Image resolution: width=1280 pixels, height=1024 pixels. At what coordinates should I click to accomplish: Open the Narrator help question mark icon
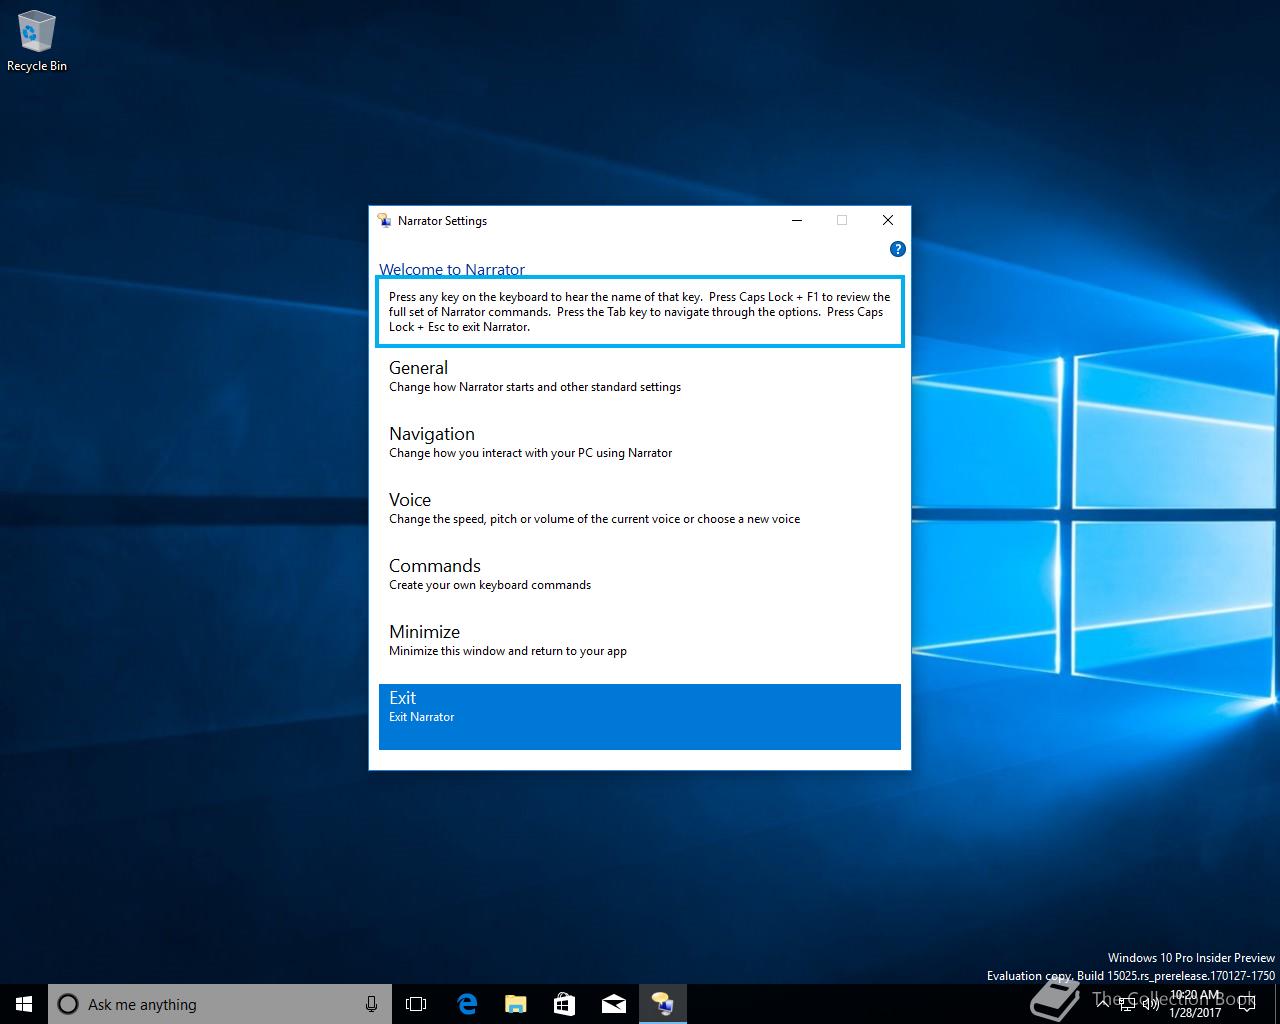[897, 249]
